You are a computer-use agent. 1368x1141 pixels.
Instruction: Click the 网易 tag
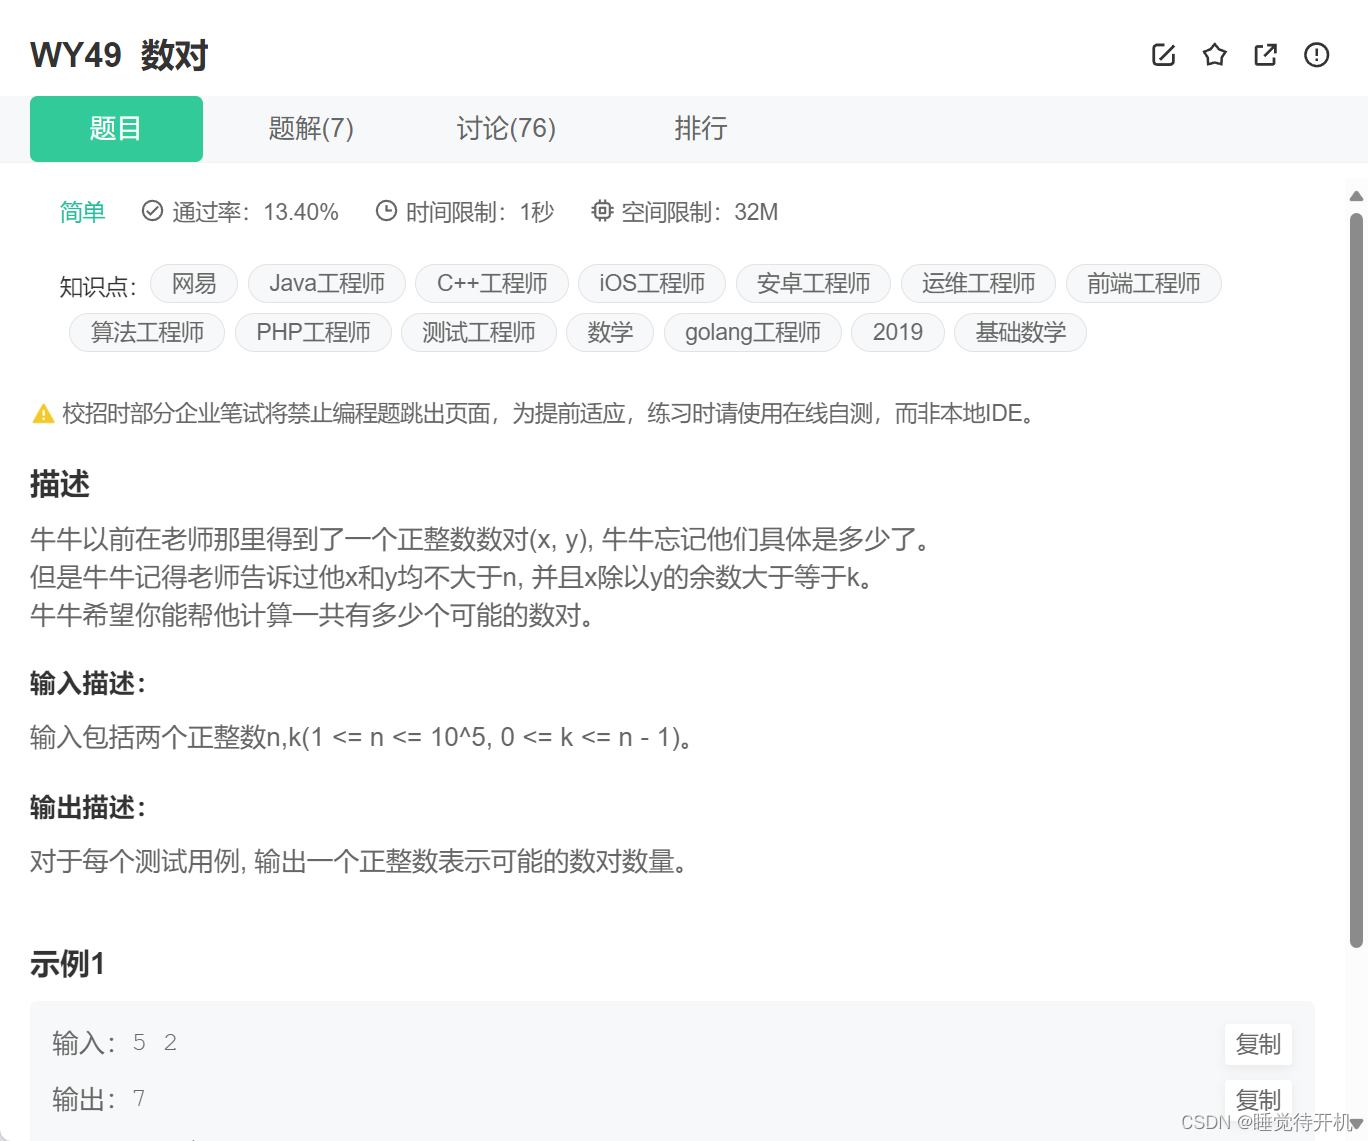point(194,284)
